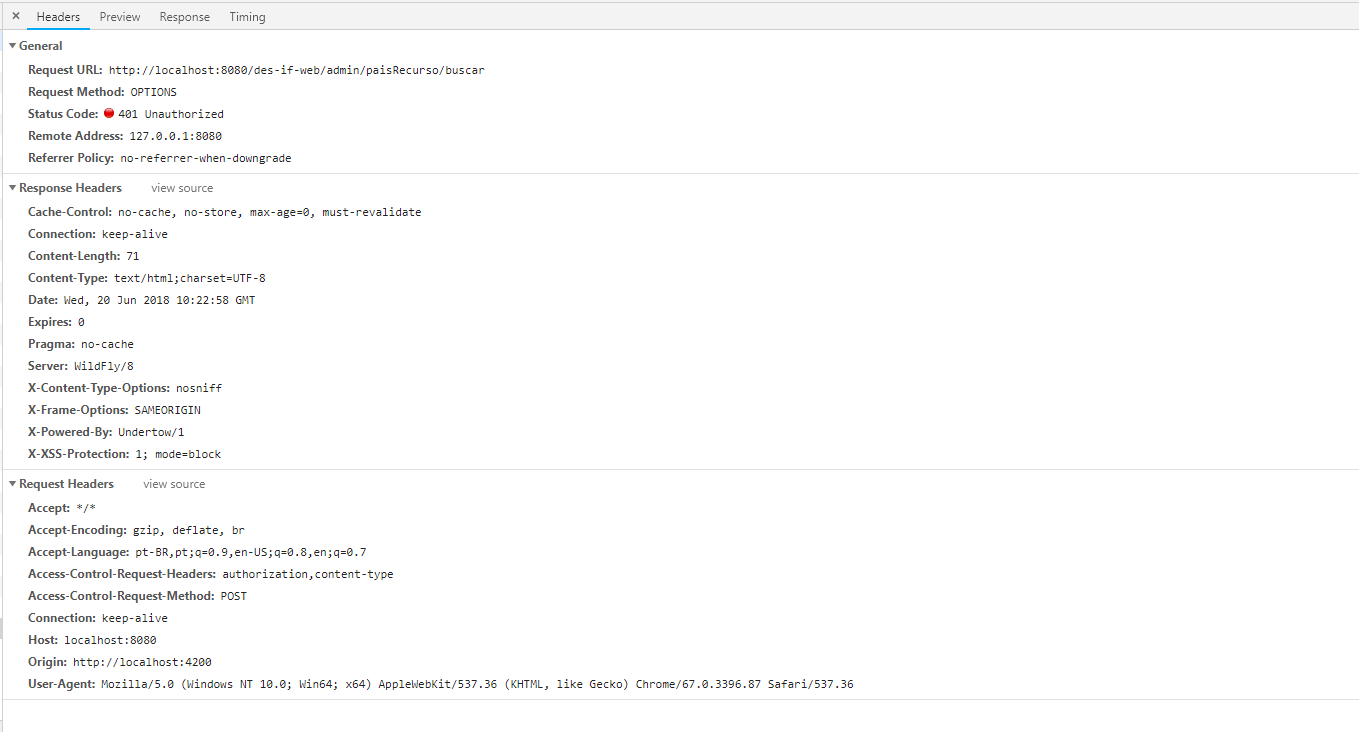Click the Pragma no-cache value
Screen dimensions: 1359x732
coord(108,344)
